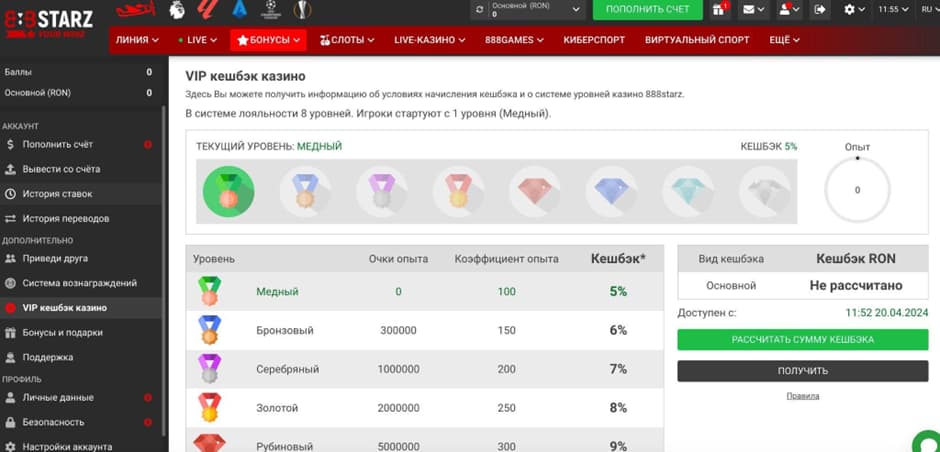The height and width of the screenshot is (452, 940).
Task: Open the user profile icon menu
Action: click(788, 10)
